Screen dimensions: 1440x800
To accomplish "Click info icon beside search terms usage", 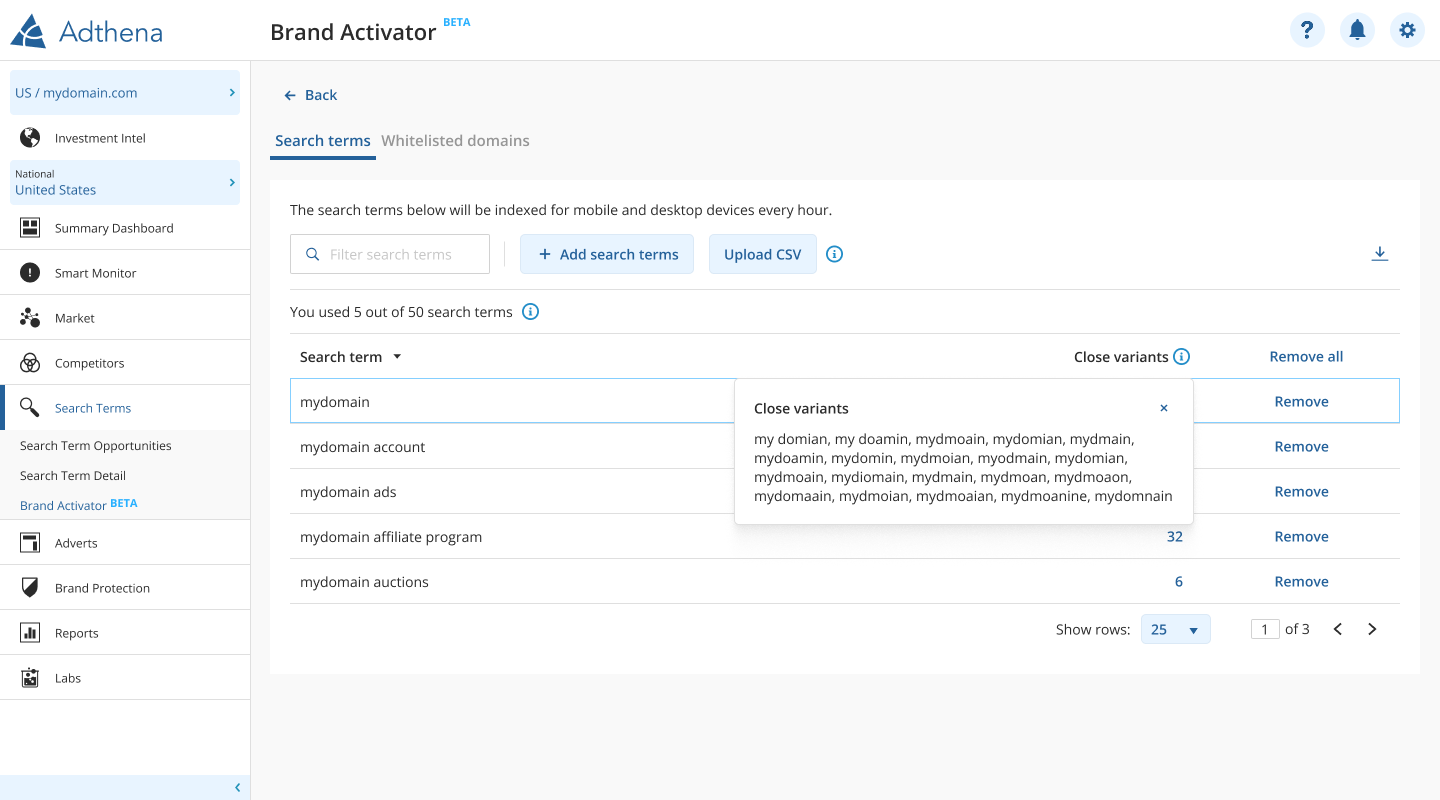I will [x=531, y=312].
